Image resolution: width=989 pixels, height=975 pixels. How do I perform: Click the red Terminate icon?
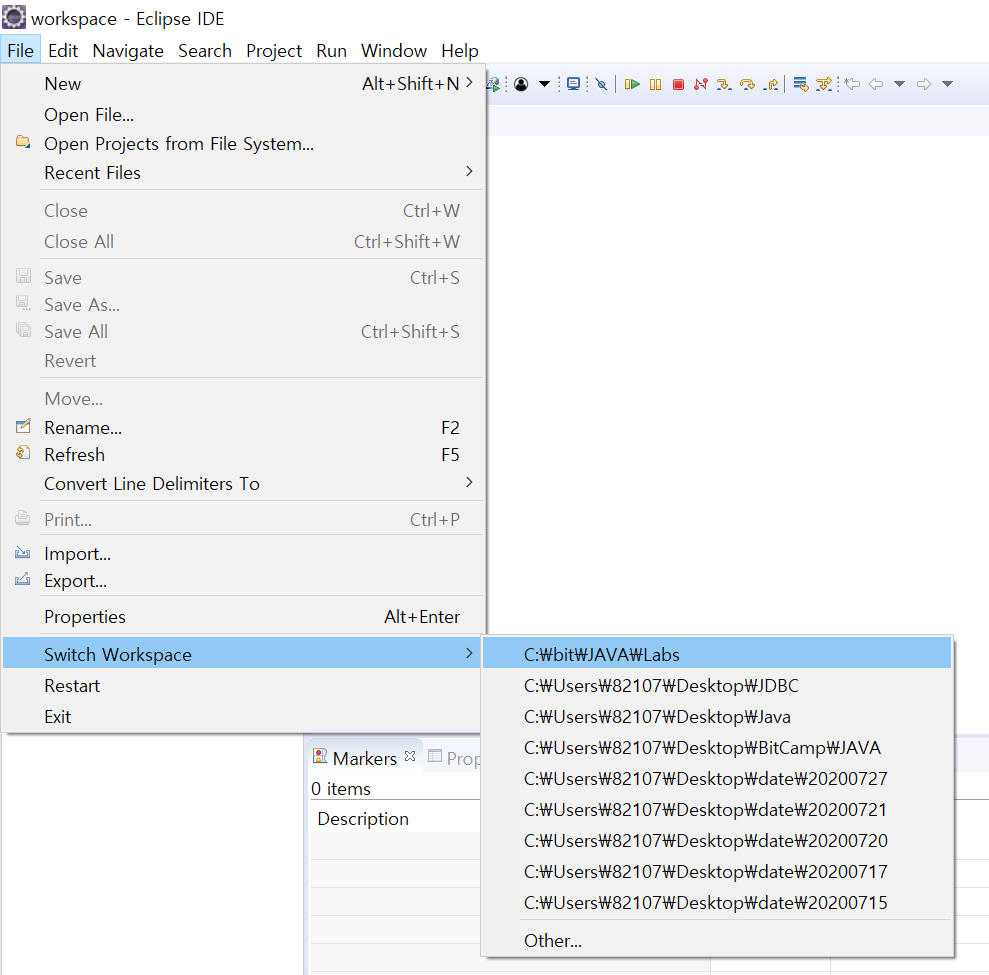click(x=679, y=84)
